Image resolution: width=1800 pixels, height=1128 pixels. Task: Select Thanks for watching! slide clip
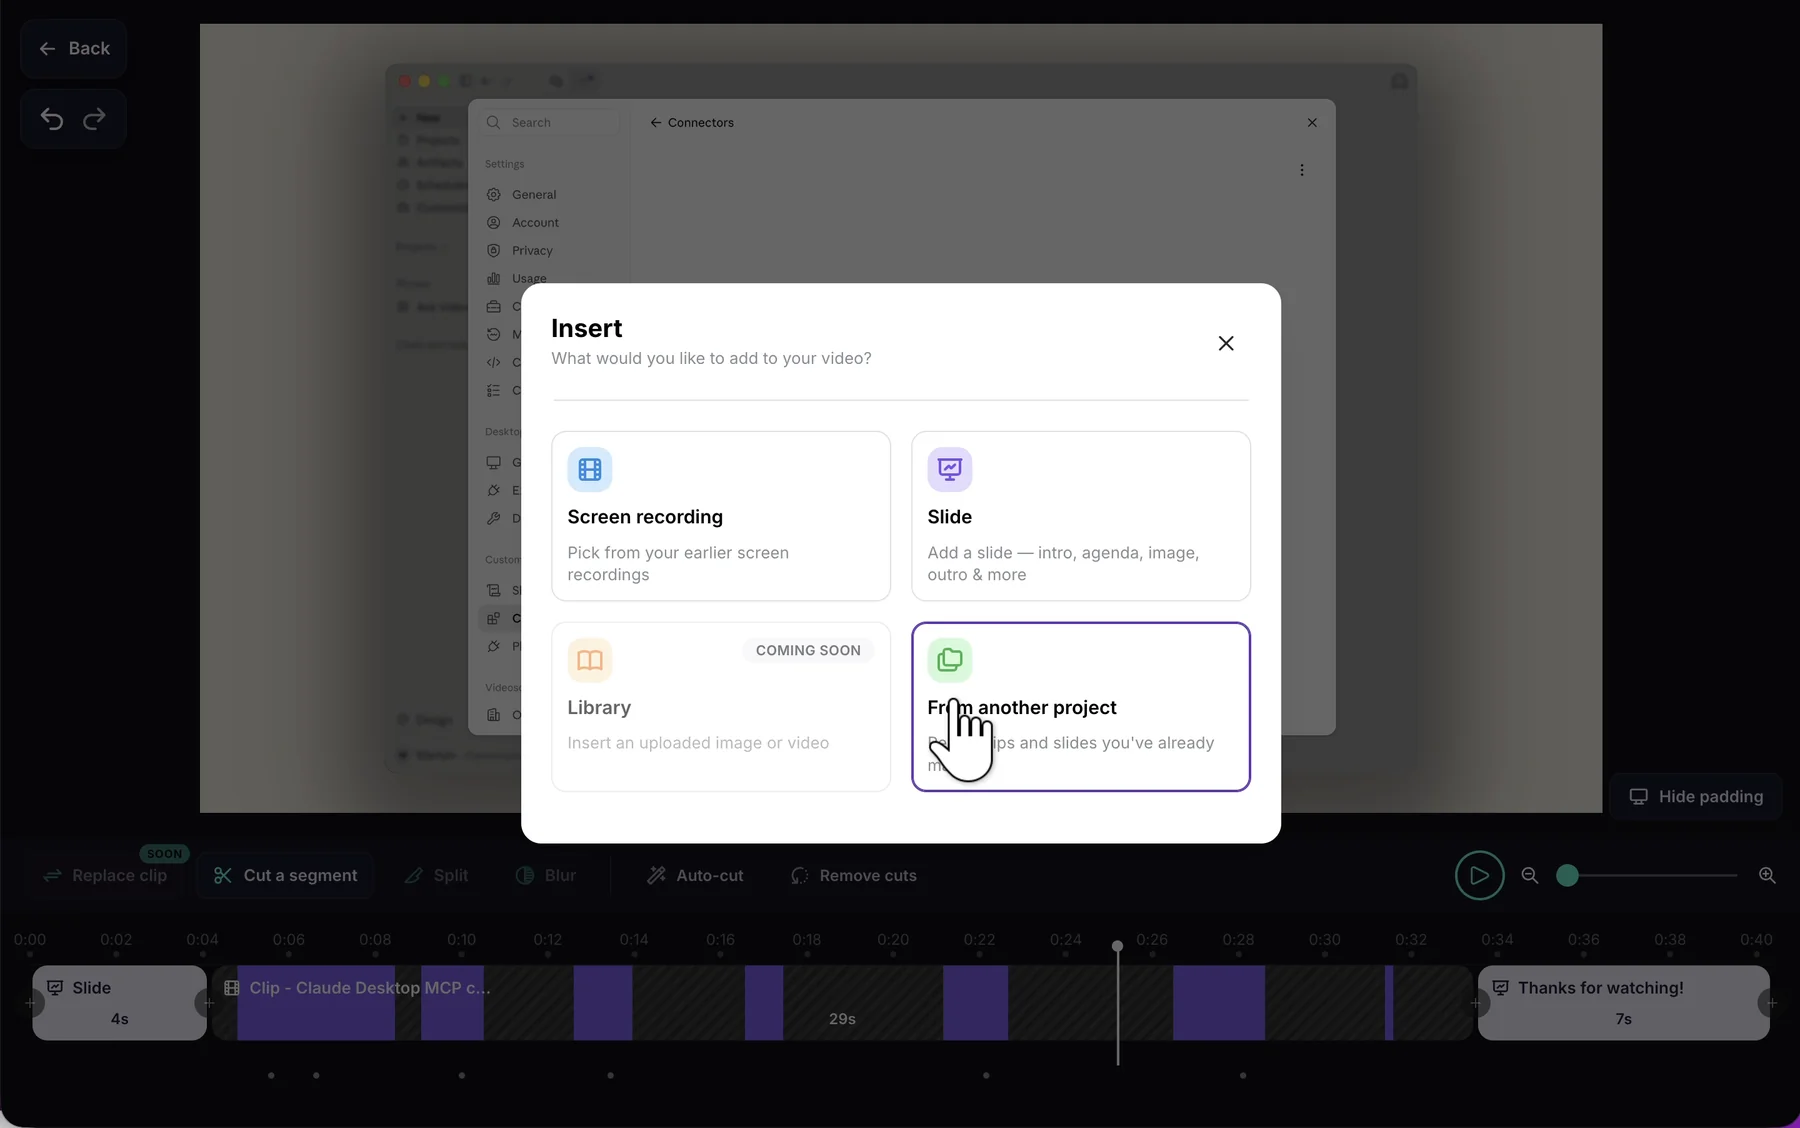coord(1623,1002)
